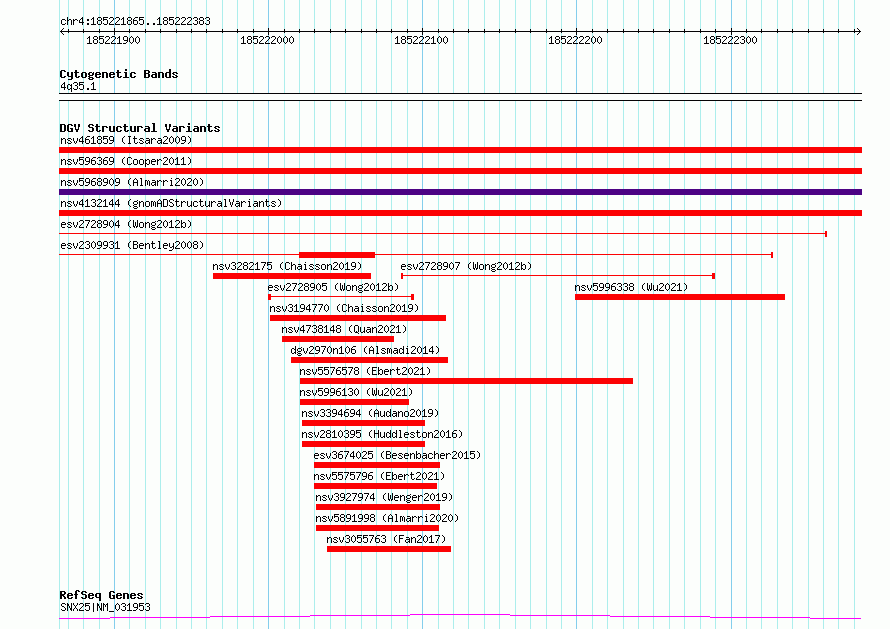Click the red nsv461859 variant bar
890x629 pixels.
(460, 150)
